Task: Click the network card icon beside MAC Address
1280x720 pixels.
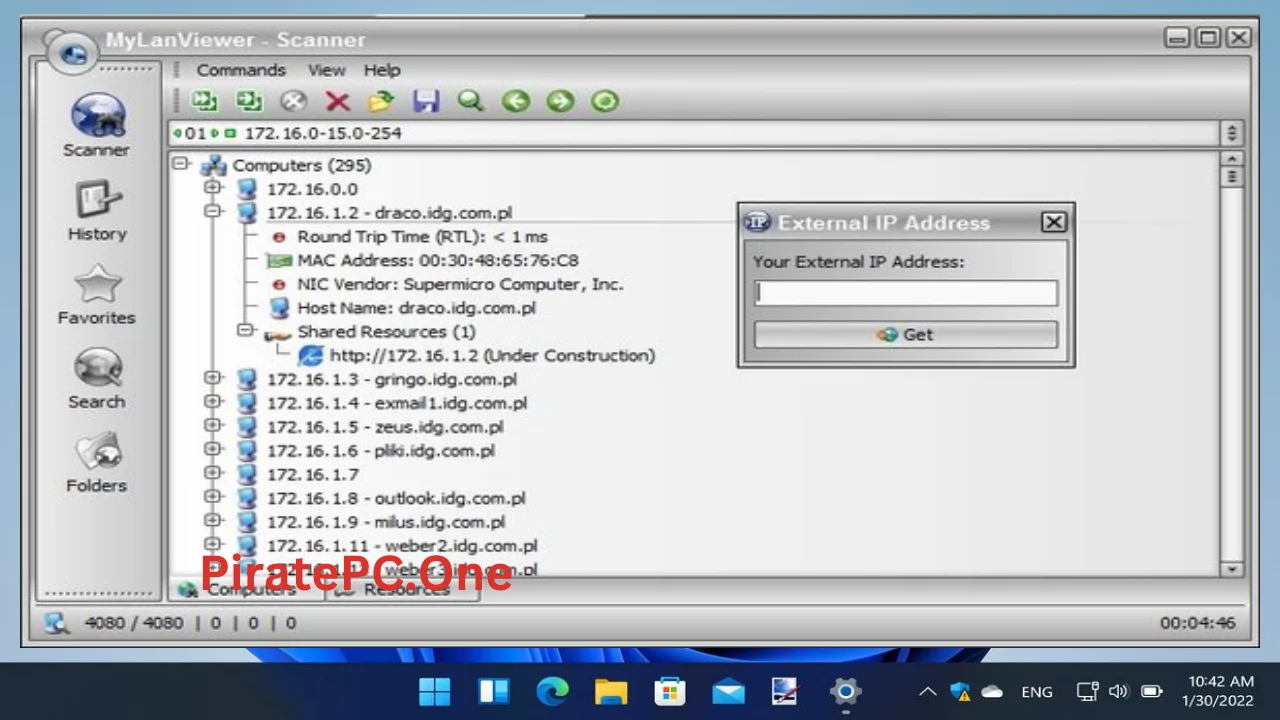Action: (x=279, y=261)
